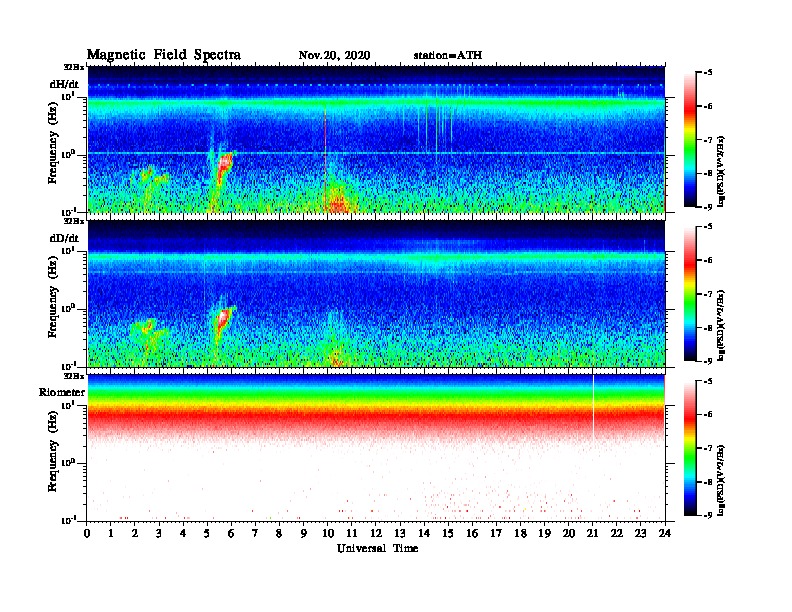This screenshot has height=612, width=792.
Task: Click the "station=ATH" label
Action: tap(448, 55)
